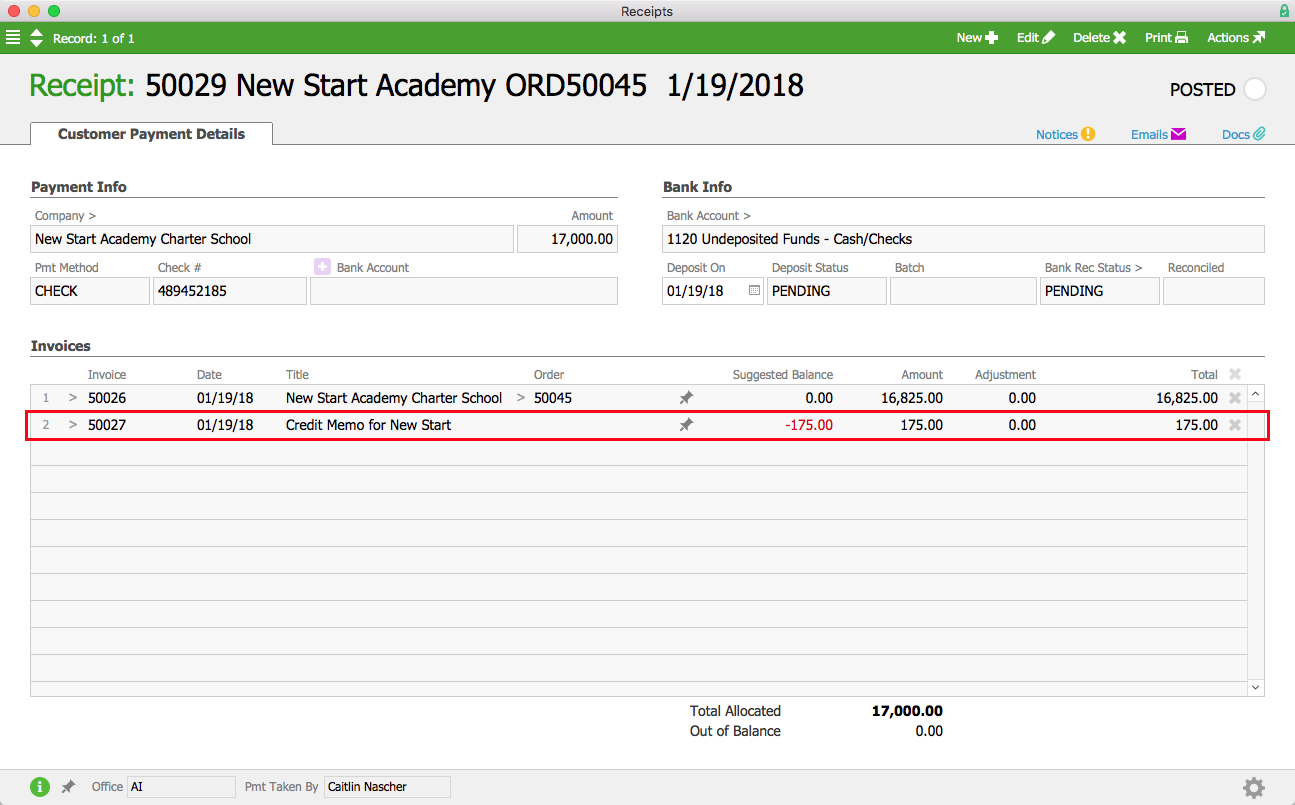Open Docs attachments link
This screenshot has height=805, width=1295.
(x=1244, y=134)
